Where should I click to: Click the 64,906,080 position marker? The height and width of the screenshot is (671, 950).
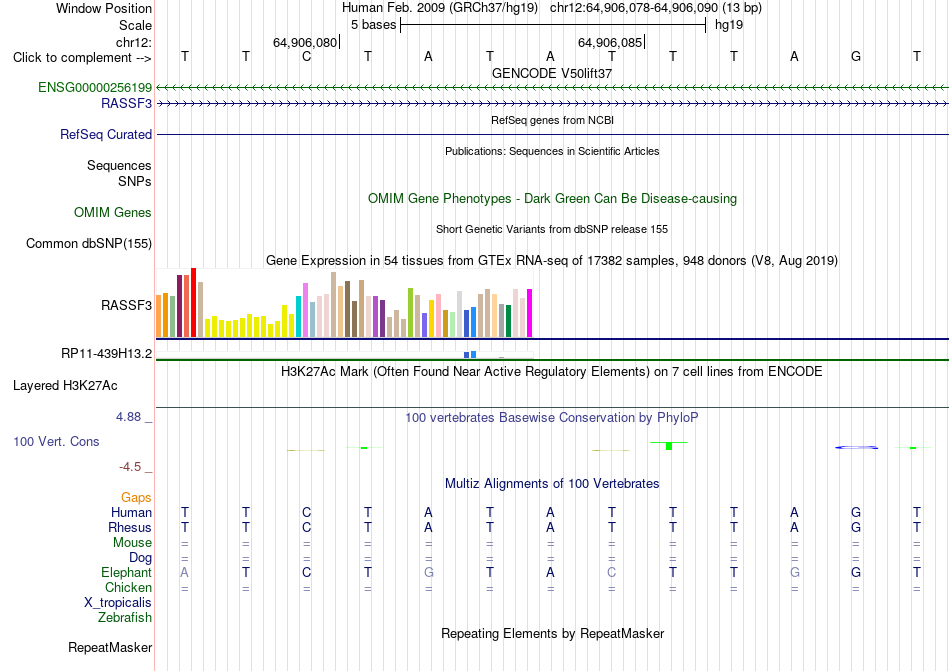point(305,42)
